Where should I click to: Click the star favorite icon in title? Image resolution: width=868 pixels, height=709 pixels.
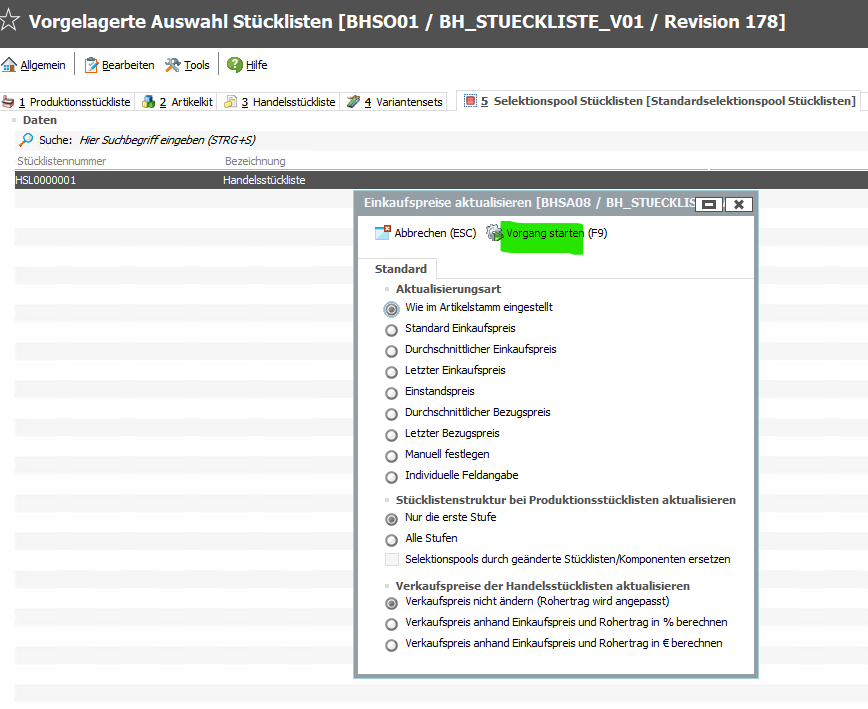click(x=10, y=22)
